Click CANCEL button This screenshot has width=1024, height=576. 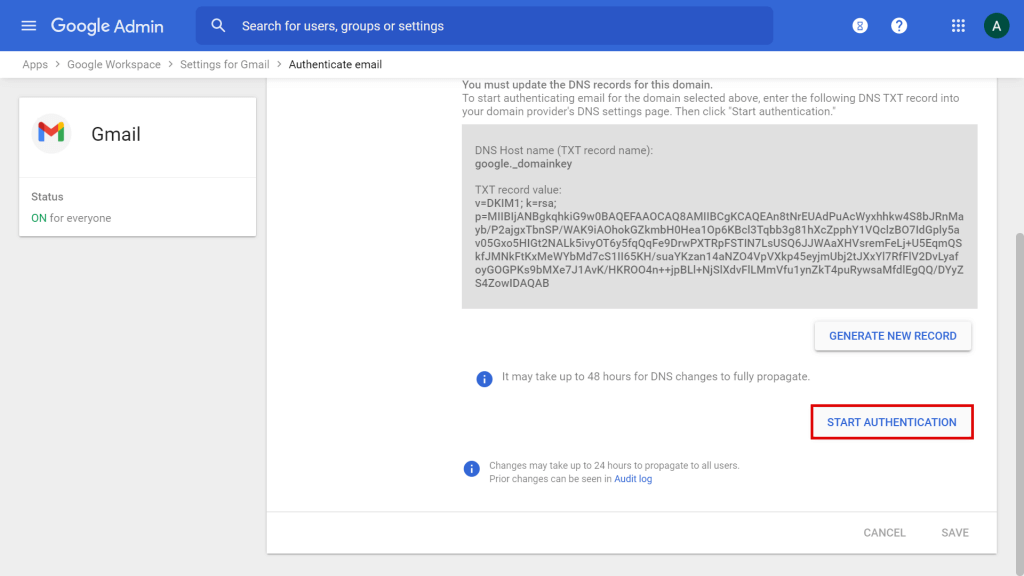(x=884, y=532)
